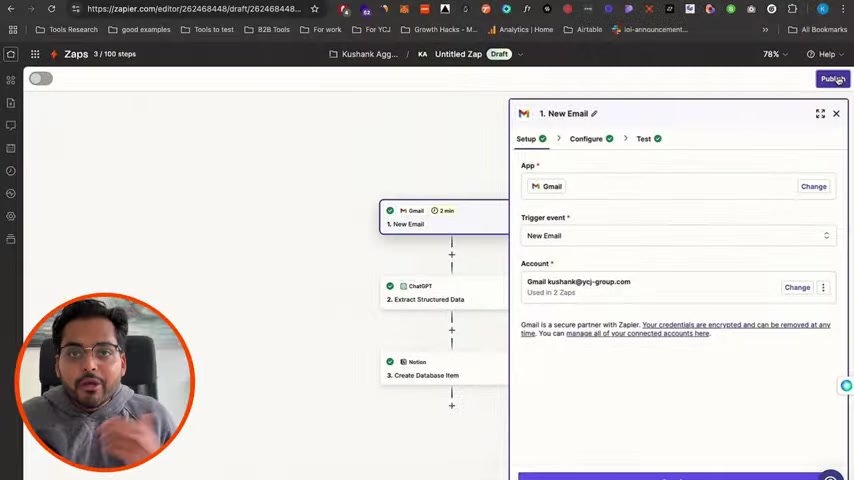
Task: Open the For work bookmark folder
Action: click(x=321, y=29)
